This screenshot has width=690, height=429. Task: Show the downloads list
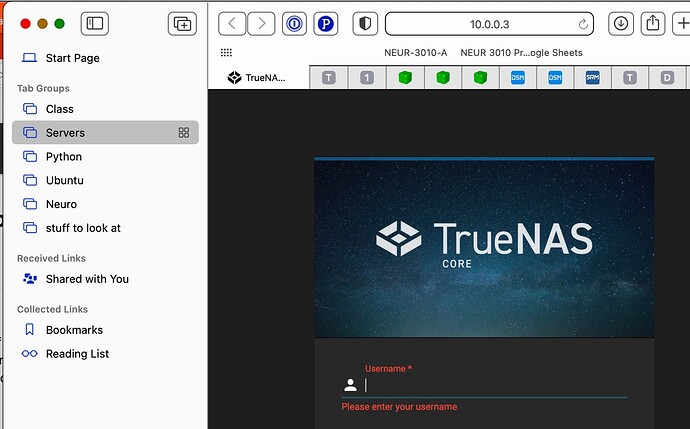(621, 23)
